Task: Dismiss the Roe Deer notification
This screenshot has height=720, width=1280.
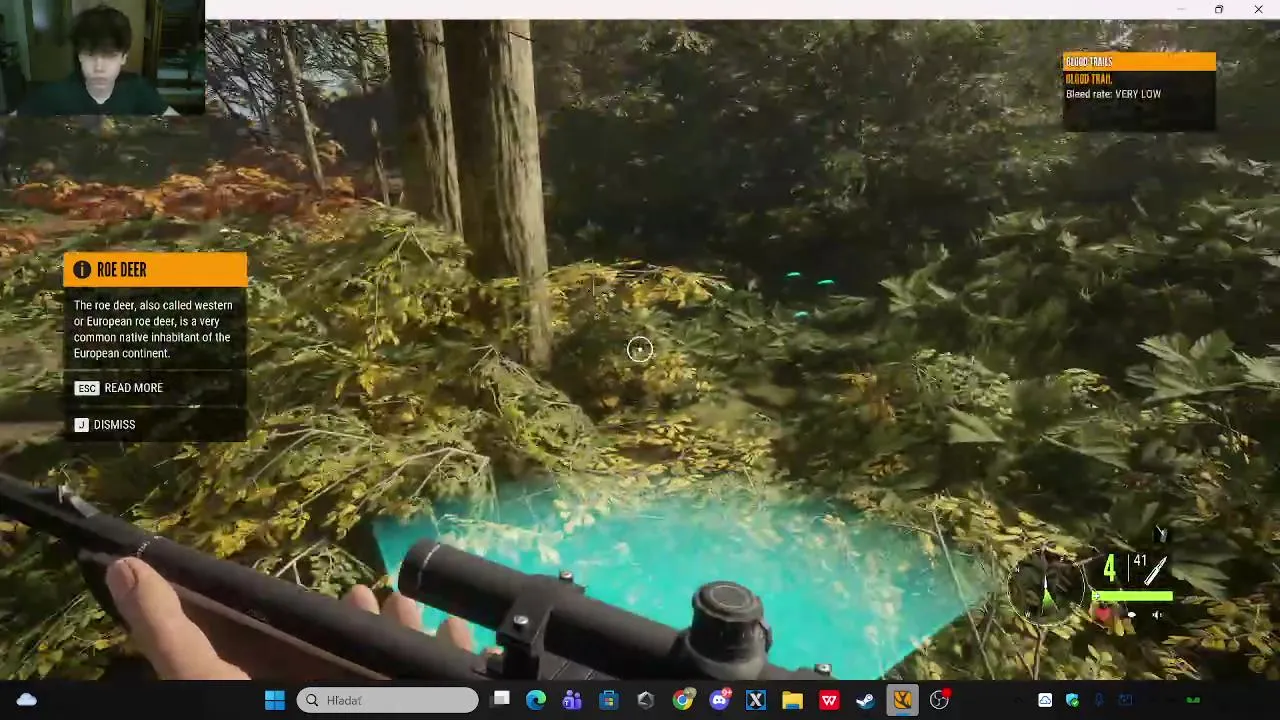Action: point(114,425)
